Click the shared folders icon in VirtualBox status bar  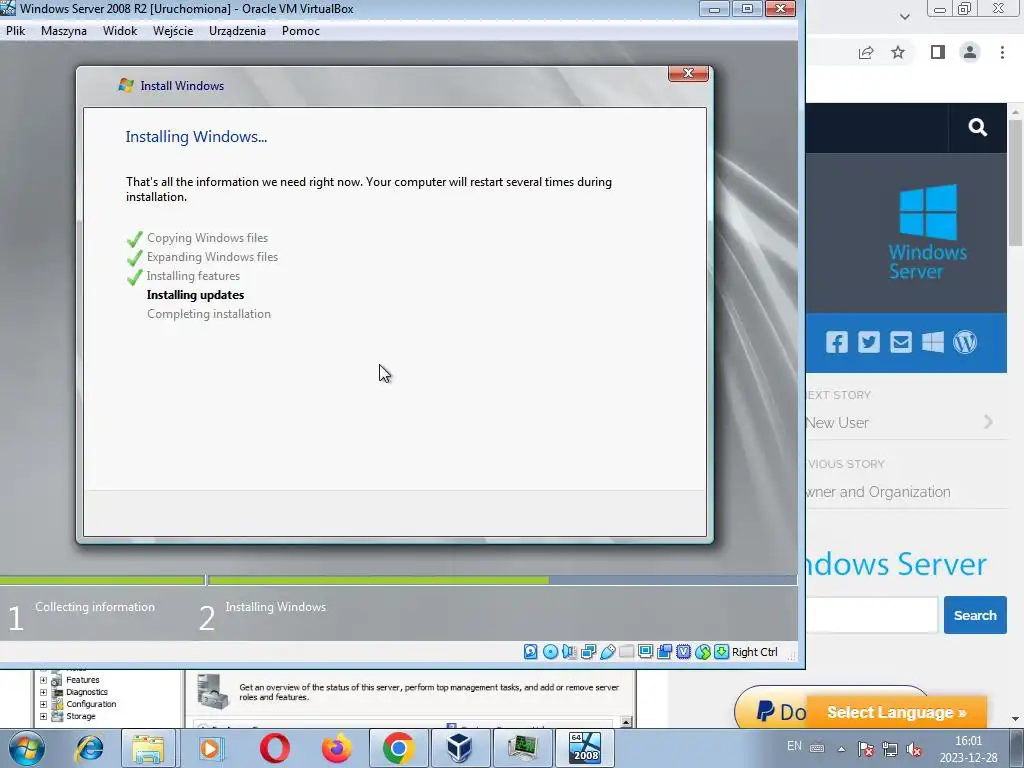coord(626,651)
